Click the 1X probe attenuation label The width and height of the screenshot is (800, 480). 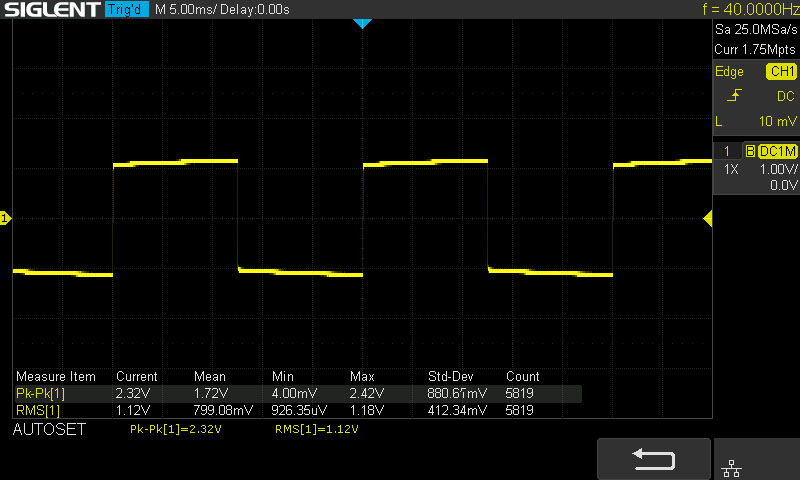(x=731, y=169)
